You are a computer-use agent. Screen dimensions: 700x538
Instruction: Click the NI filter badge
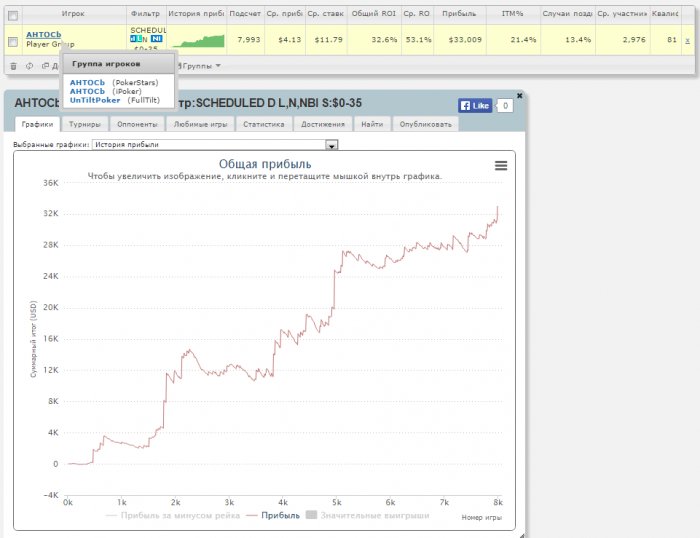156,39
